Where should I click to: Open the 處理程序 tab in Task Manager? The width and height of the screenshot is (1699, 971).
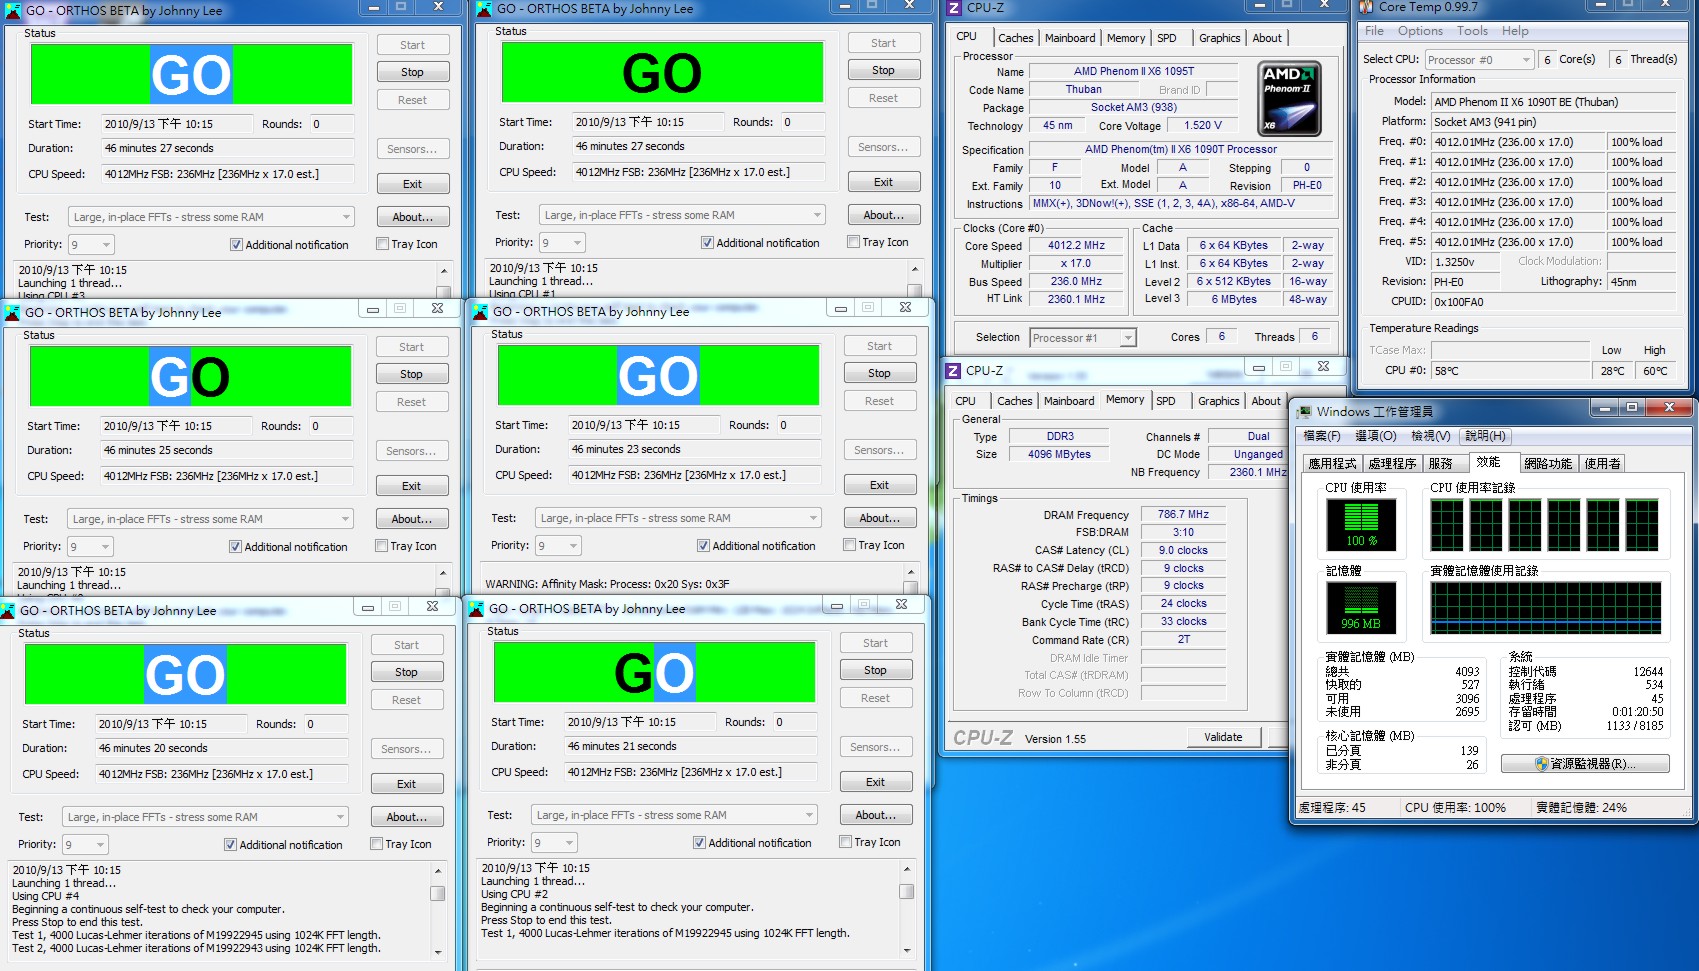click(1392, 464)
